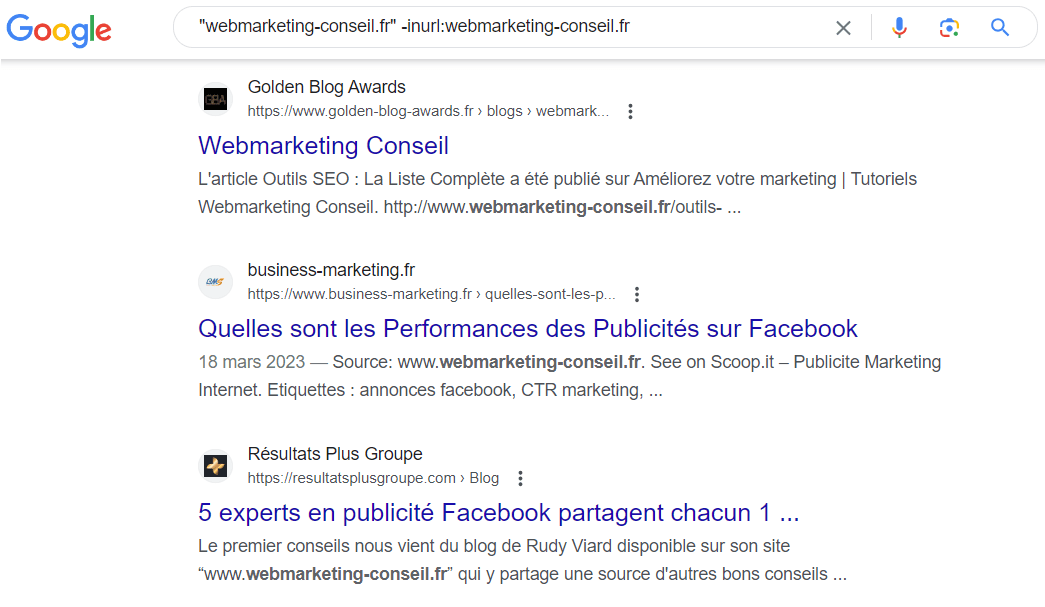
Task: Open Google Lens image search icon
Action: pyautogui.click(x=949, y=27)
